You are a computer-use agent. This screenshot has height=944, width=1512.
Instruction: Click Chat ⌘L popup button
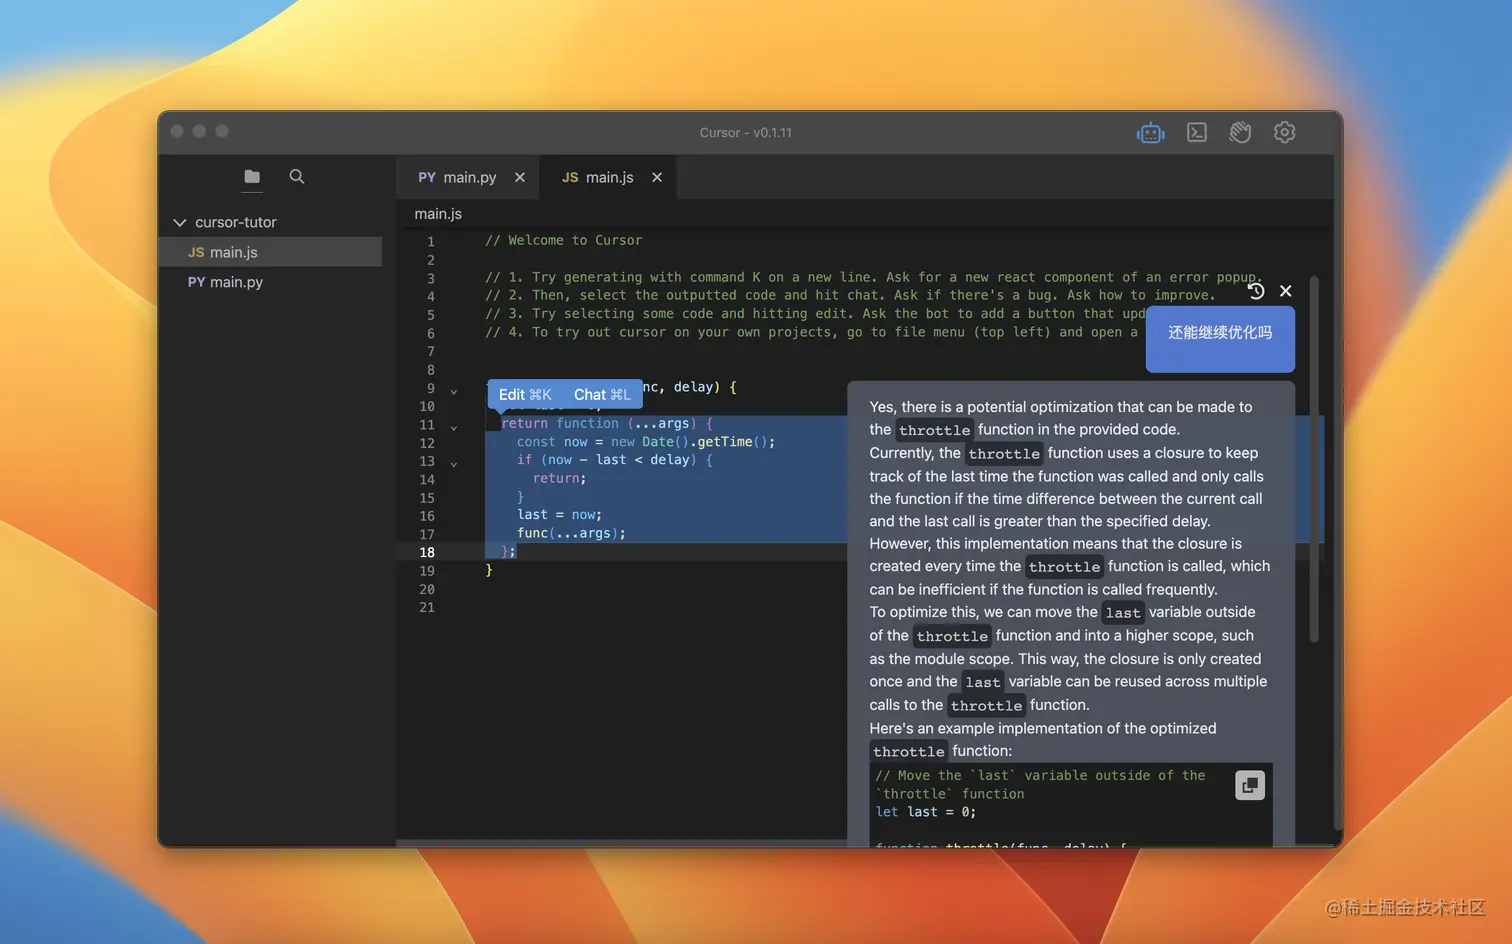coord(602,395)
